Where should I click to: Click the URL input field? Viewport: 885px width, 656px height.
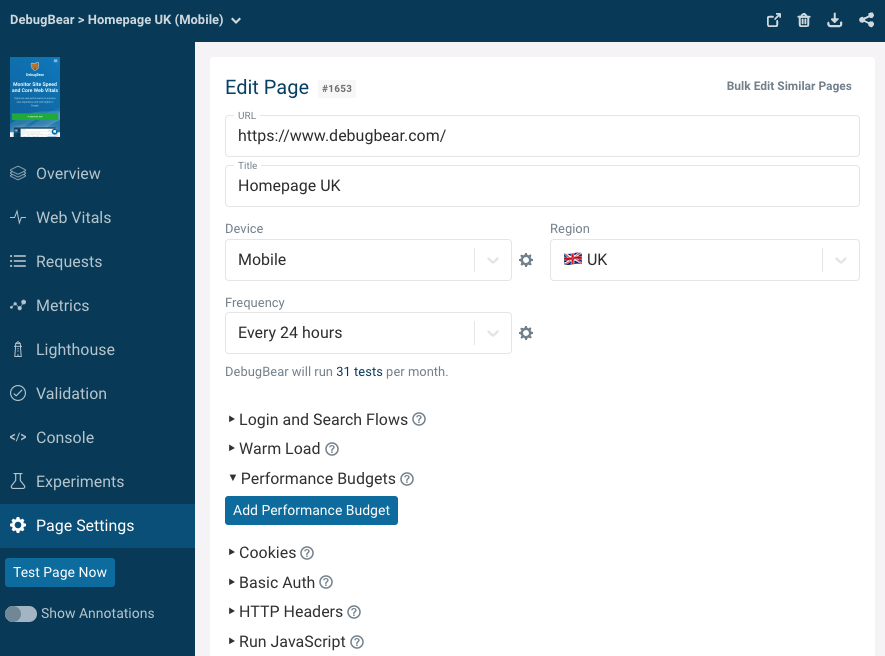click(542, 136)
